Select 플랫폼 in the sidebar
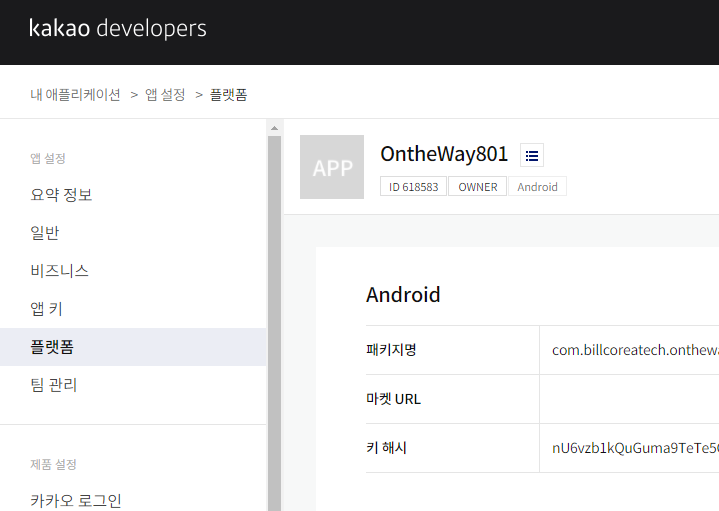Screen dimensions: 719x511 [133, 347]
